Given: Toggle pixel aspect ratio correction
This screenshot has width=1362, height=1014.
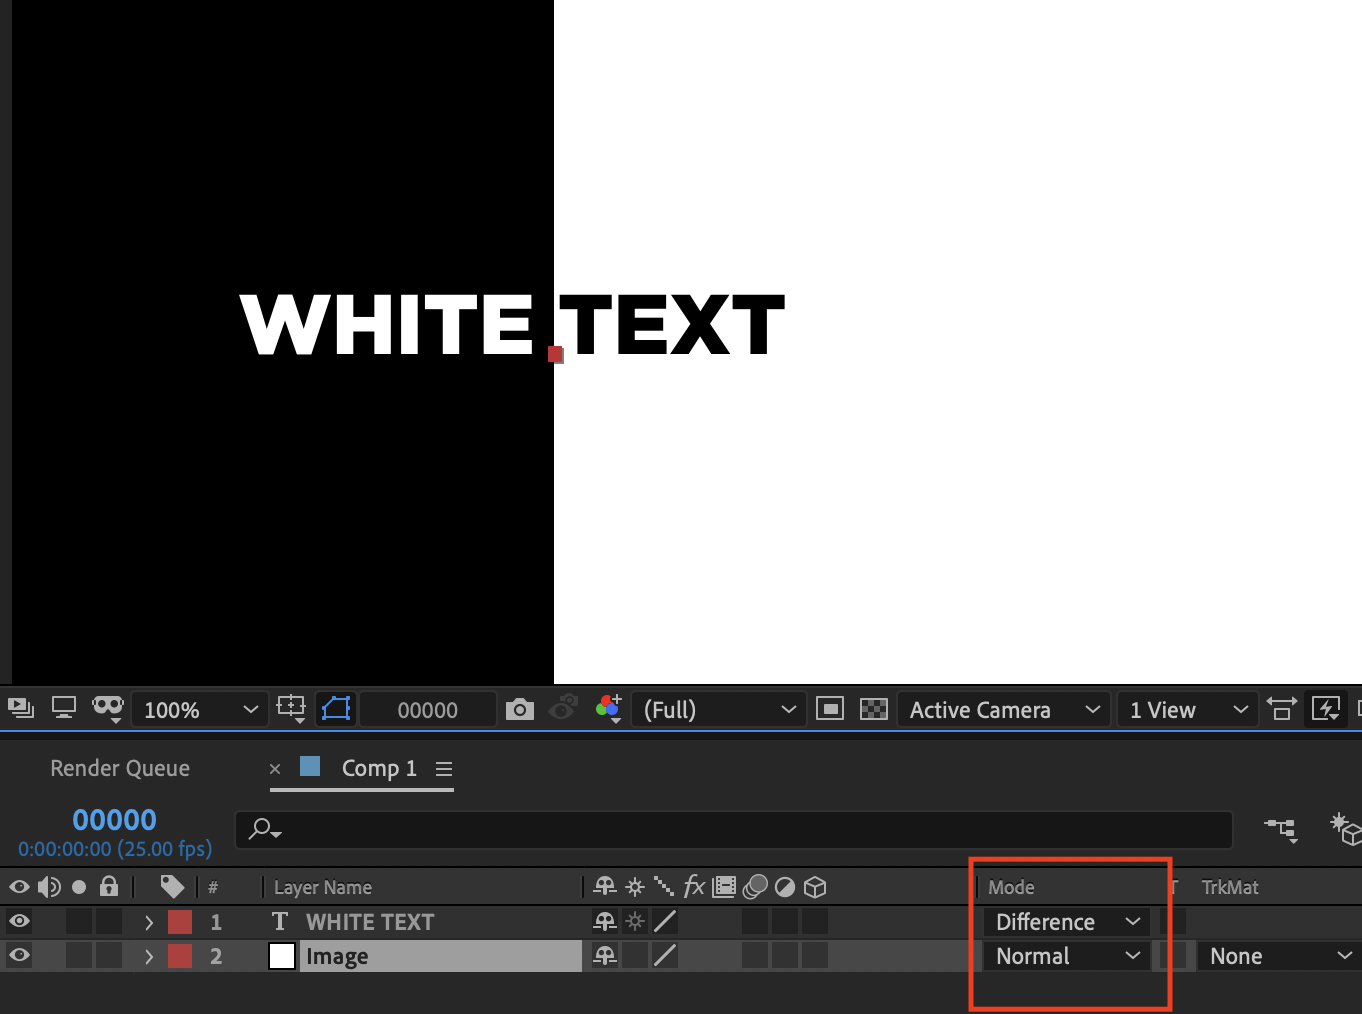Looking at the screenshot, I should 1281,709.
